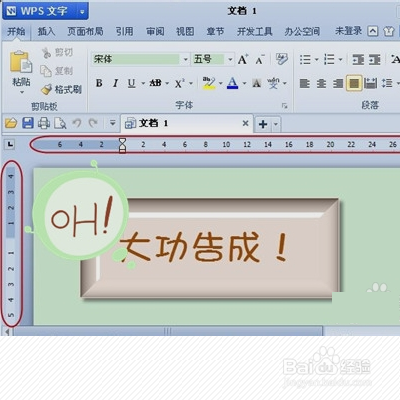Click the decrease indent icon

point(358,60)
